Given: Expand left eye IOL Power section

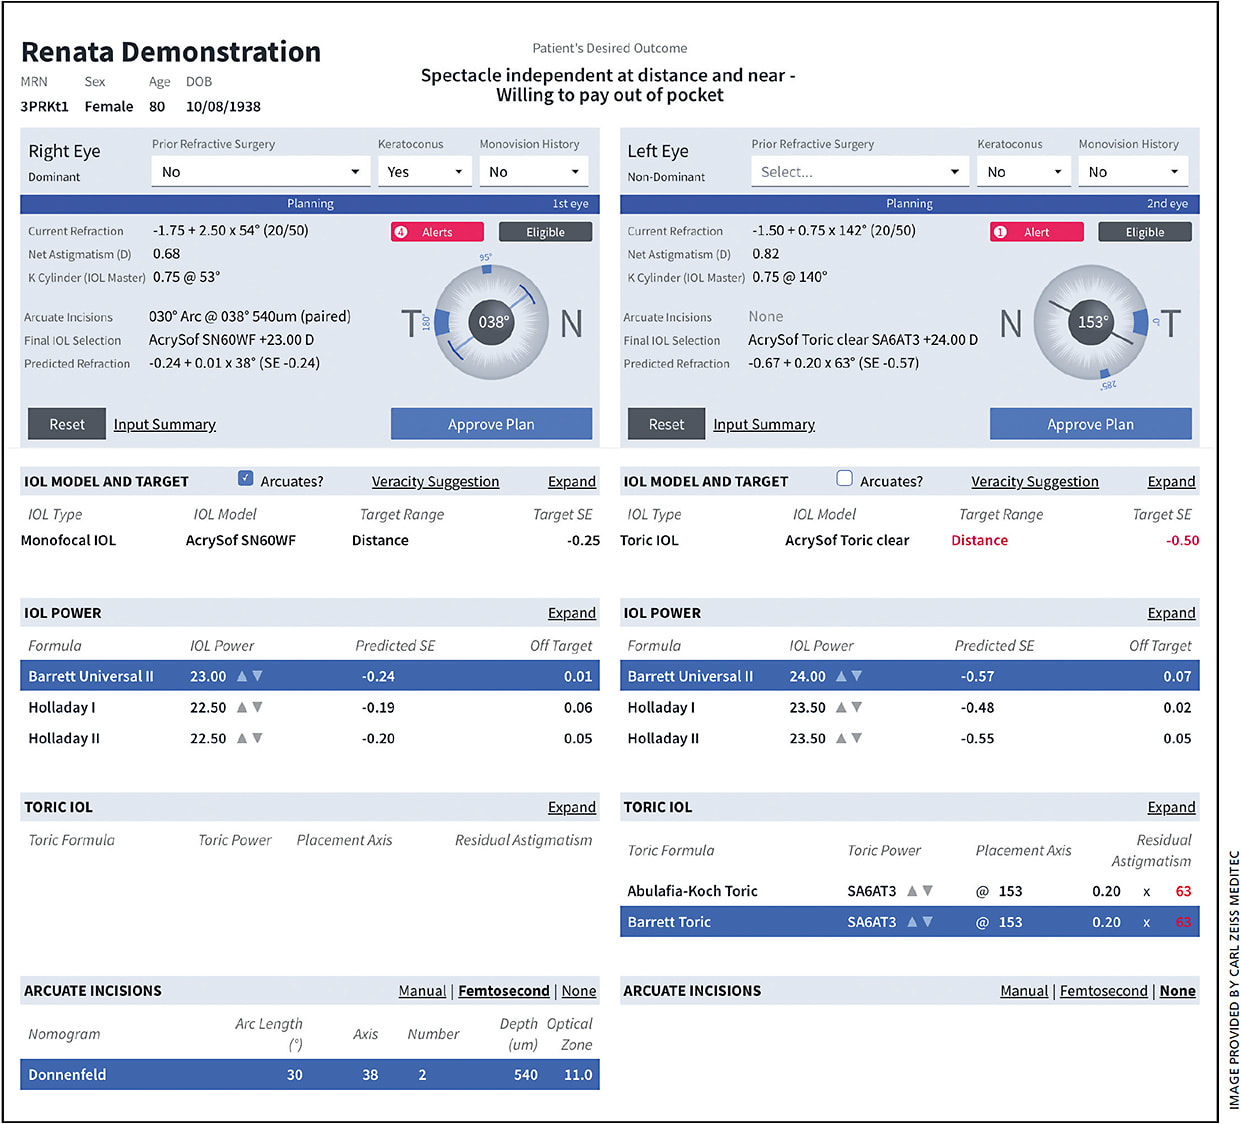Looking at the screenshot, I should tap(1171, 613).
